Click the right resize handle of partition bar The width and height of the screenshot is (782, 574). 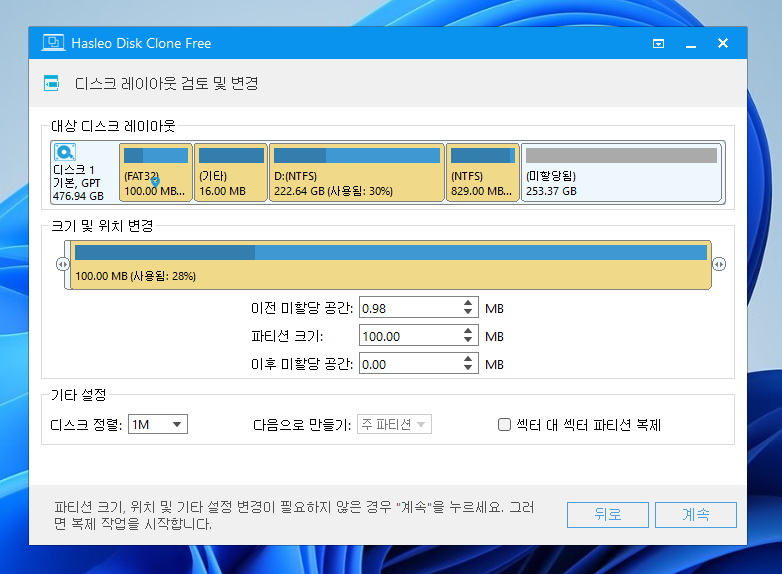(719, 264)
